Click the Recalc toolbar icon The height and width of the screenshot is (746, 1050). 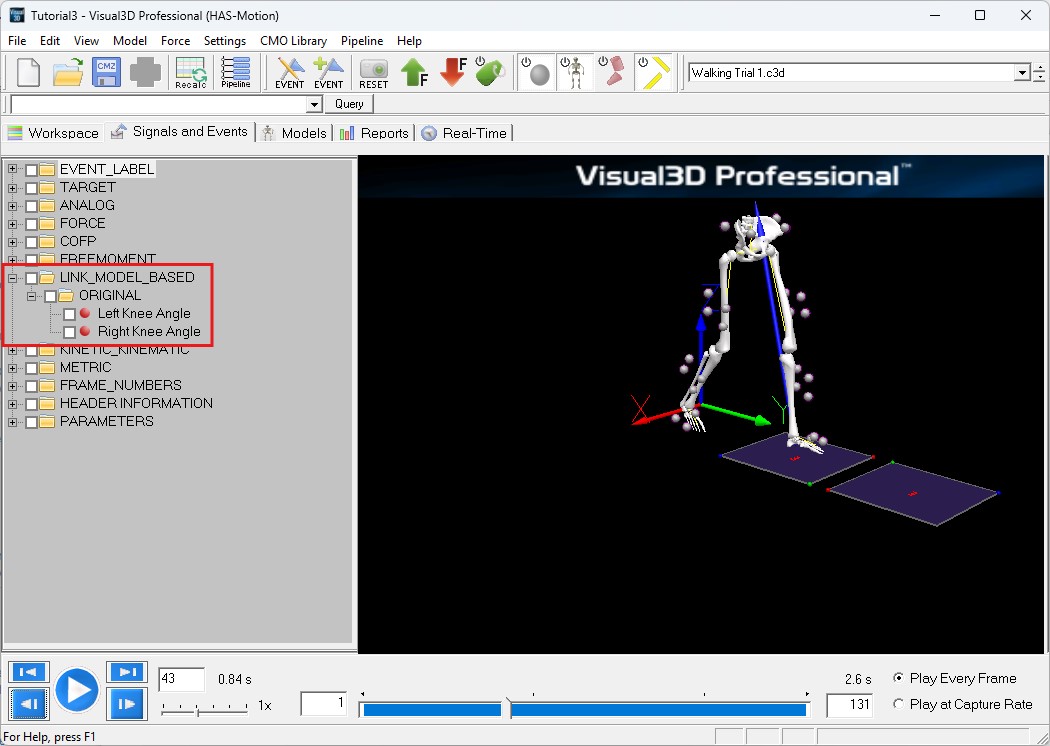(x=191, y=72)
